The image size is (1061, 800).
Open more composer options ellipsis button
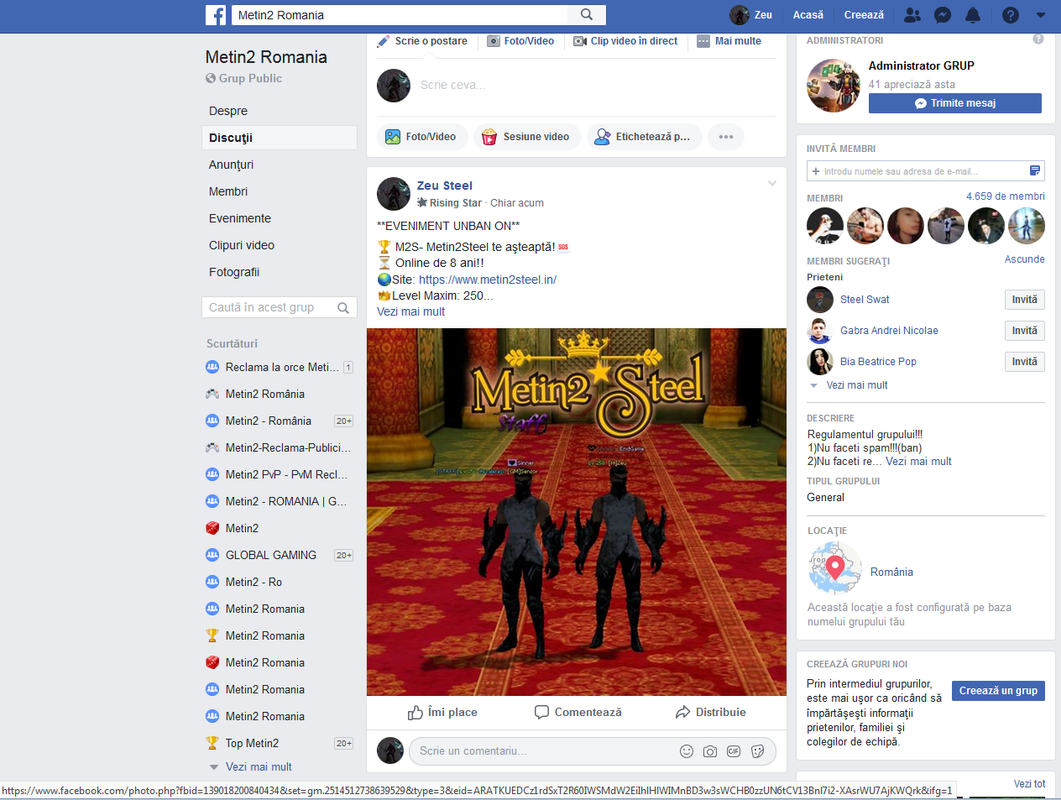[x=726, y=137]
